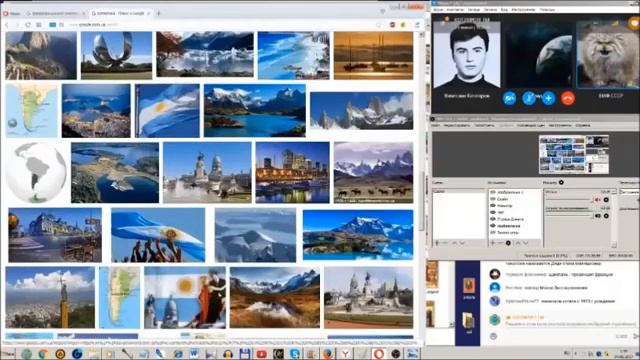Open Skype 'Контакты' menu
The image size is (640, 360).
point(455,9)
